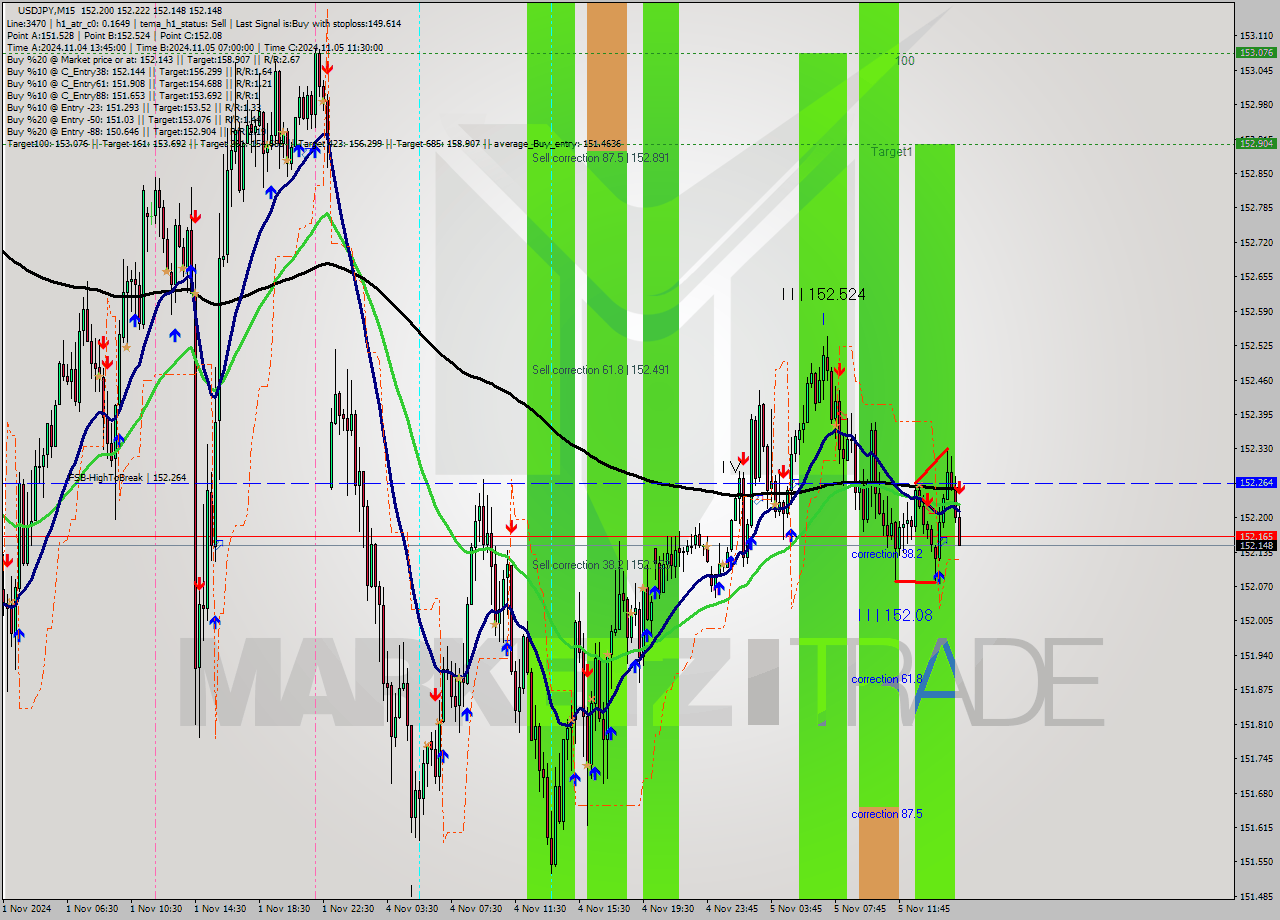Click the 'I I I 152.524' wave label
Viewport: 1280px width, 920px height.
coord(824,294)
